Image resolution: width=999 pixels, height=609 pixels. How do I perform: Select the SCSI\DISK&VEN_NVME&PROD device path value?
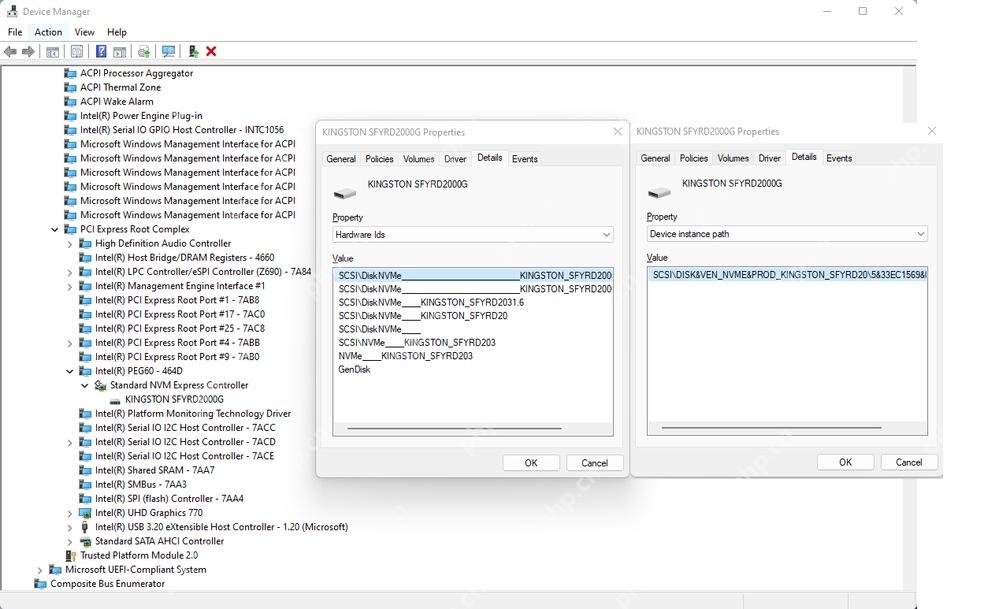(787, 275)
